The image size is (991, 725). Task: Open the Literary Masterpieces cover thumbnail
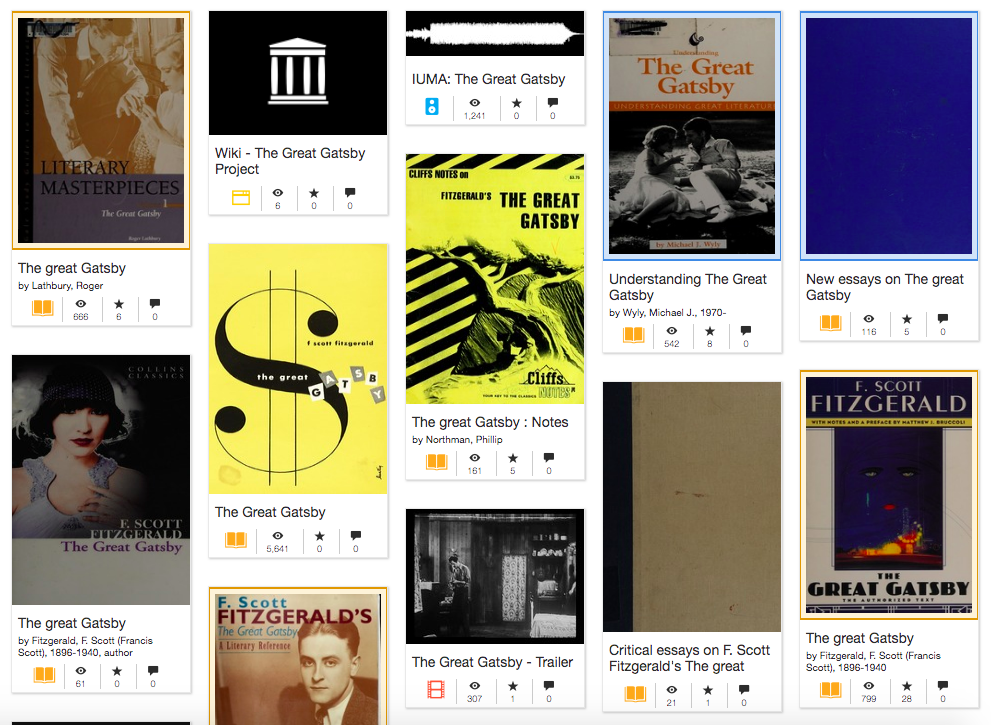(101, 130)
